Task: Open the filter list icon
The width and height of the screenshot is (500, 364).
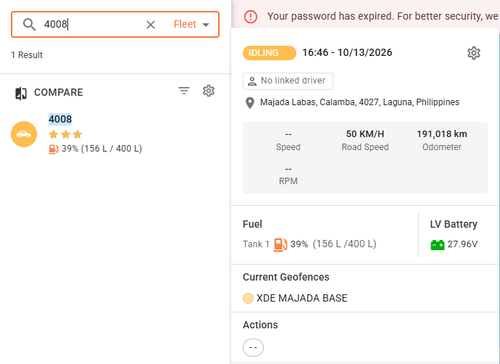Action: (x=184, y=91)
